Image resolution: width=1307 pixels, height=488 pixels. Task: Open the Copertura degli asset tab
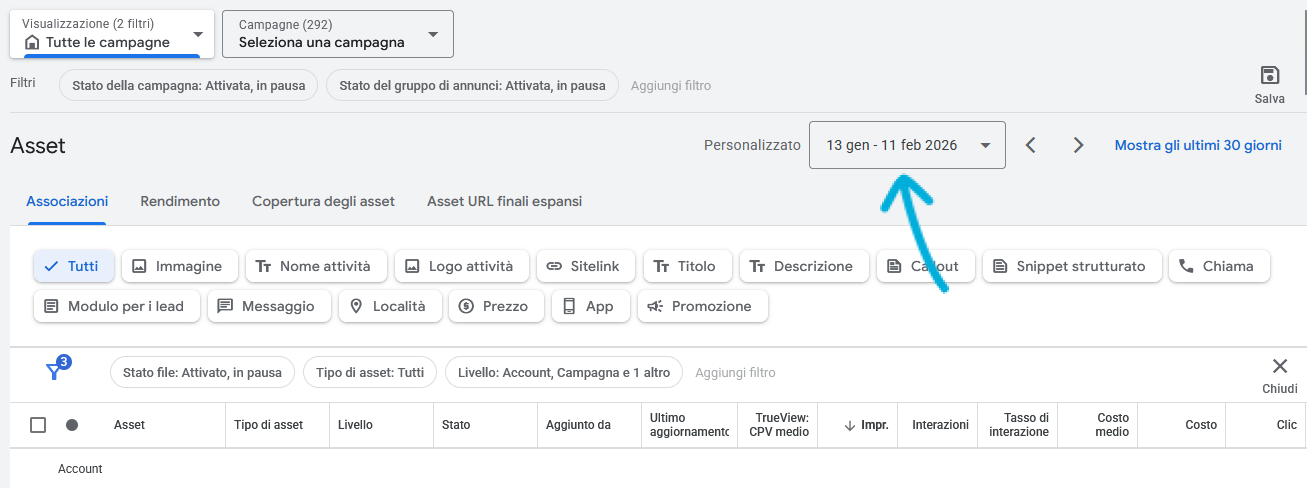click(323, 201)
